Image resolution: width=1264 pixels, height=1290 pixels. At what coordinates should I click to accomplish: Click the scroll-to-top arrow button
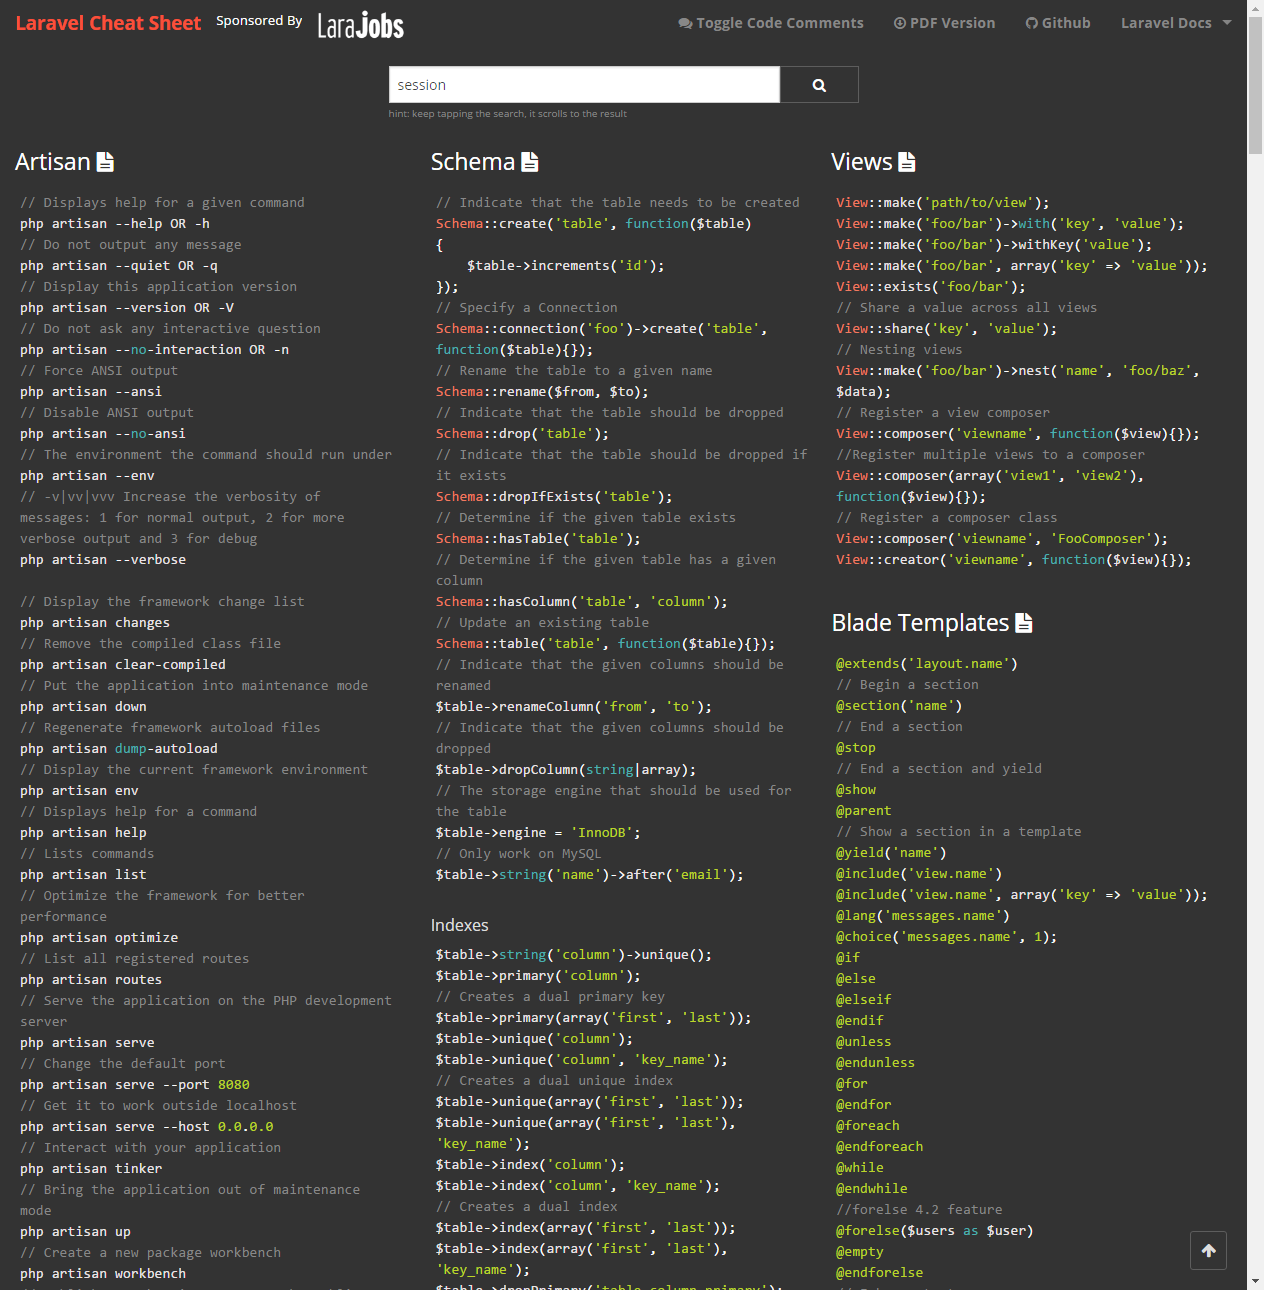click(x=1208, y=1250)
